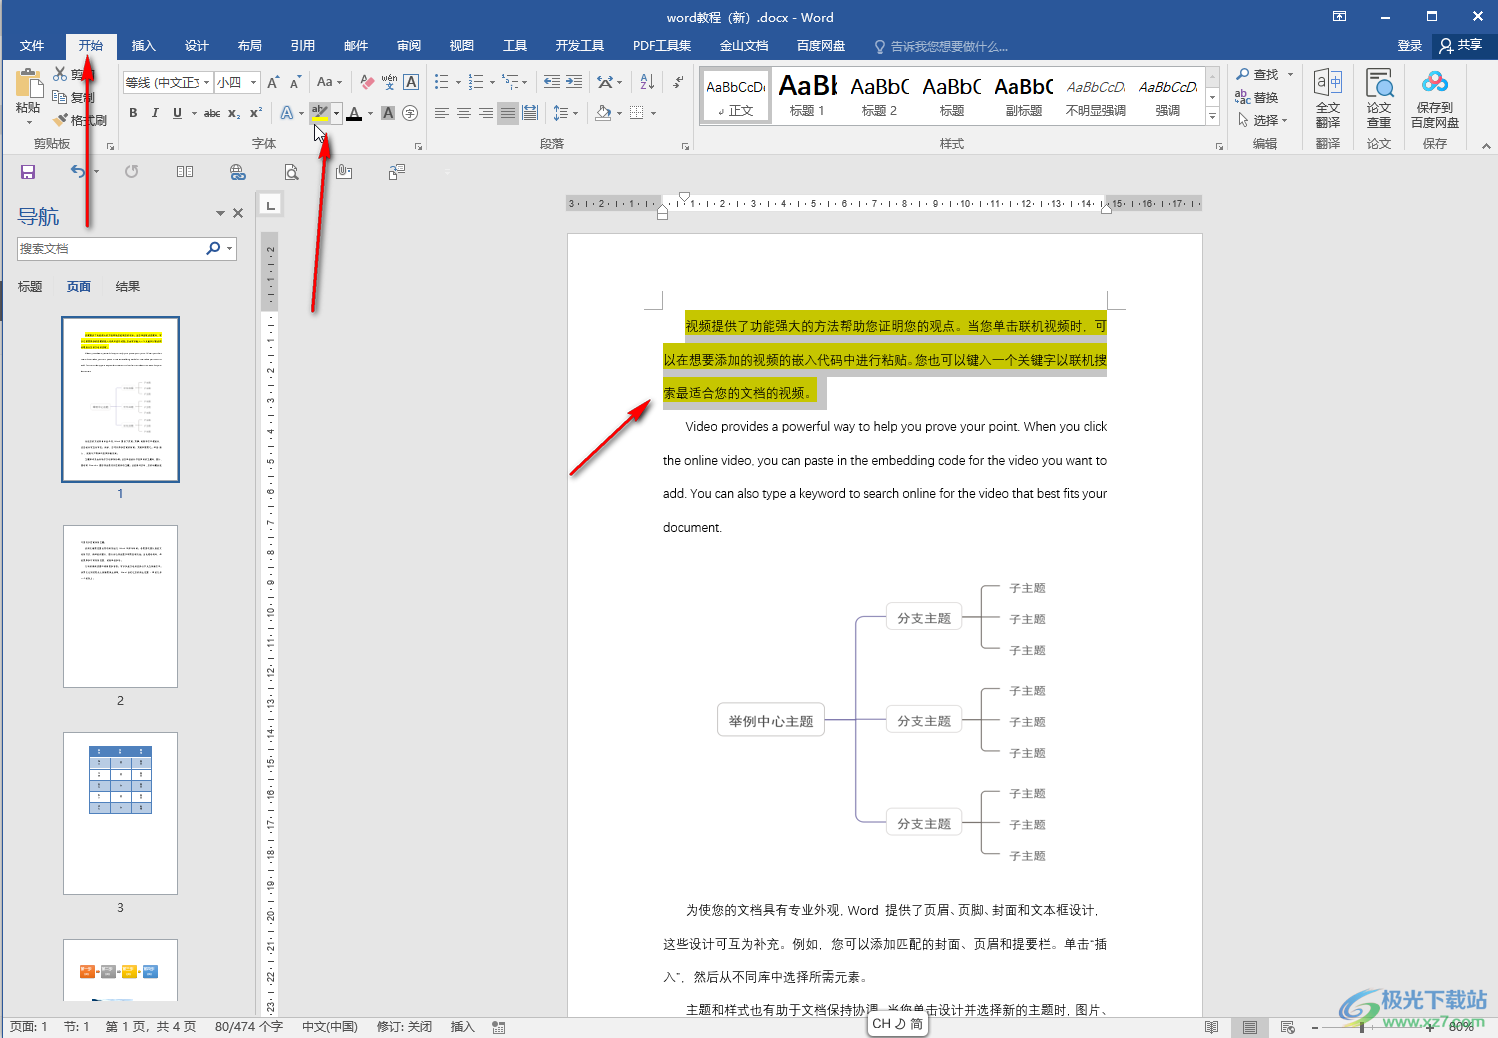The width and height of the screenshot is (1498, 1038).
Task: Shrink font size with smaller A icon
Action: click(x=295, y=82)
